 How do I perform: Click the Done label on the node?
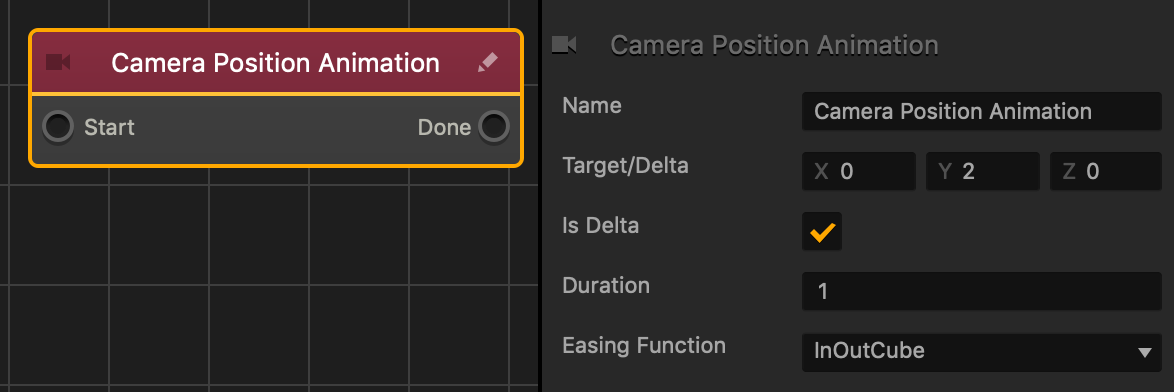tap(444, 127)
